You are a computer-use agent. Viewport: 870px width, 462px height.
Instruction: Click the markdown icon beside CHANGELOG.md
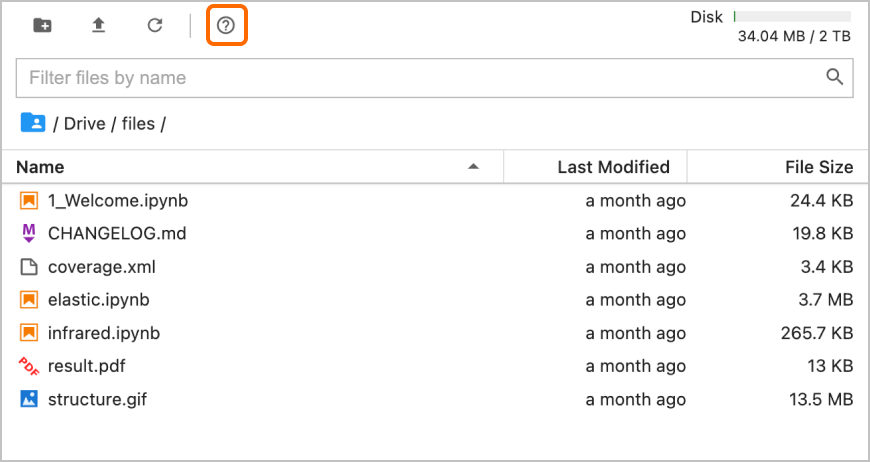29,233
